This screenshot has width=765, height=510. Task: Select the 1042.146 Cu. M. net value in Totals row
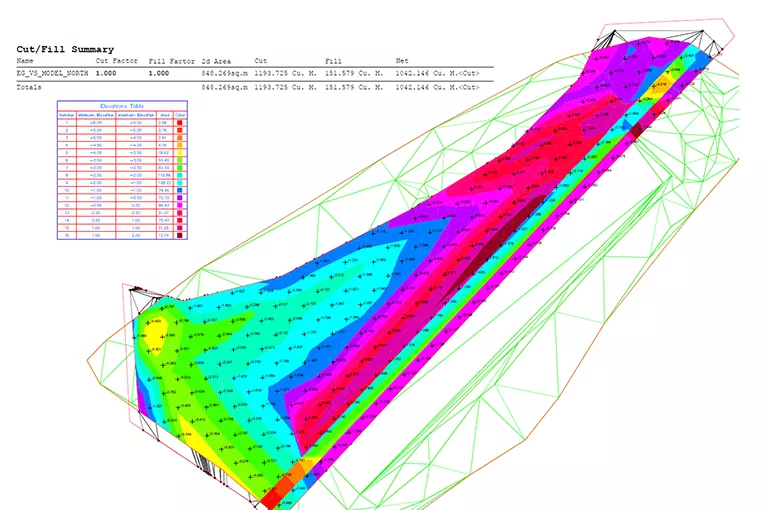[436, 87]
